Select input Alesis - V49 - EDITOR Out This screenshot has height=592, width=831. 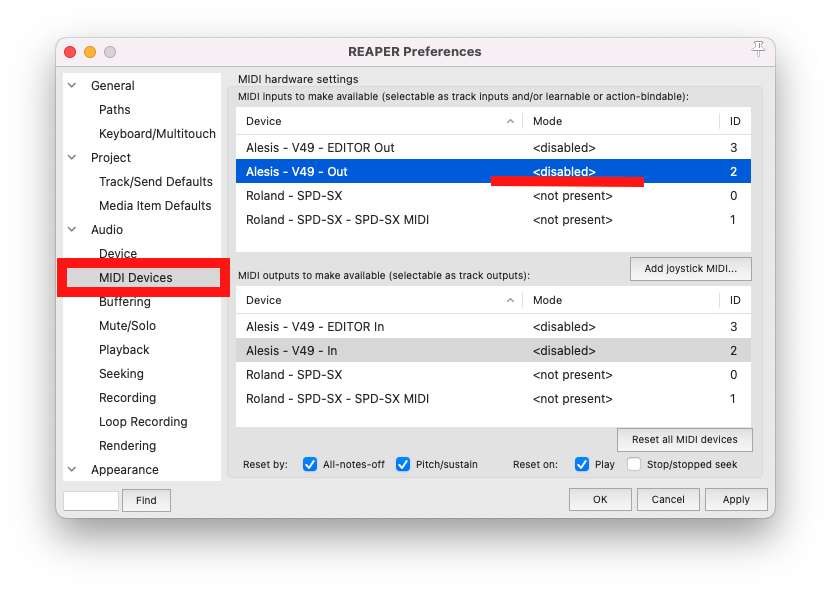(x=493, y=147)
